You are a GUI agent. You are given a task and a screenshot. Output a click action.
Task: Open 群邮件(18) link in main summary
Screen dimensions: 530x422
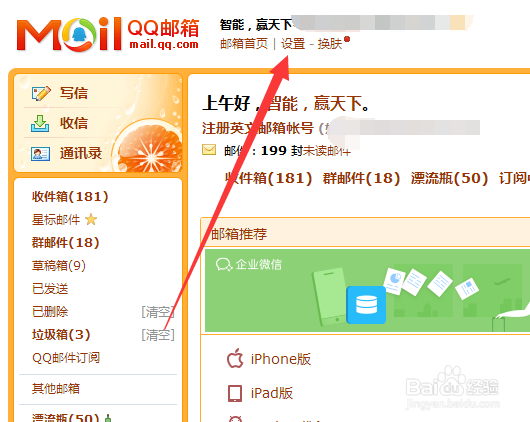(361, 178)
